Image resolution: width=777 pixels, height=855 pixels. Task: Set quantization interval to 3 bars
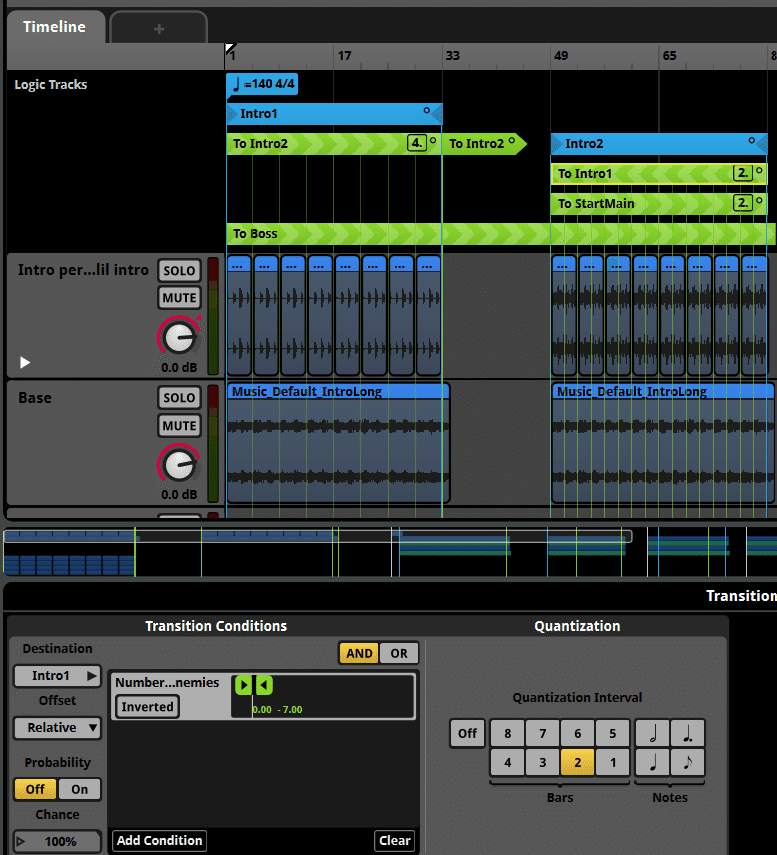click(x=543, y=762)
